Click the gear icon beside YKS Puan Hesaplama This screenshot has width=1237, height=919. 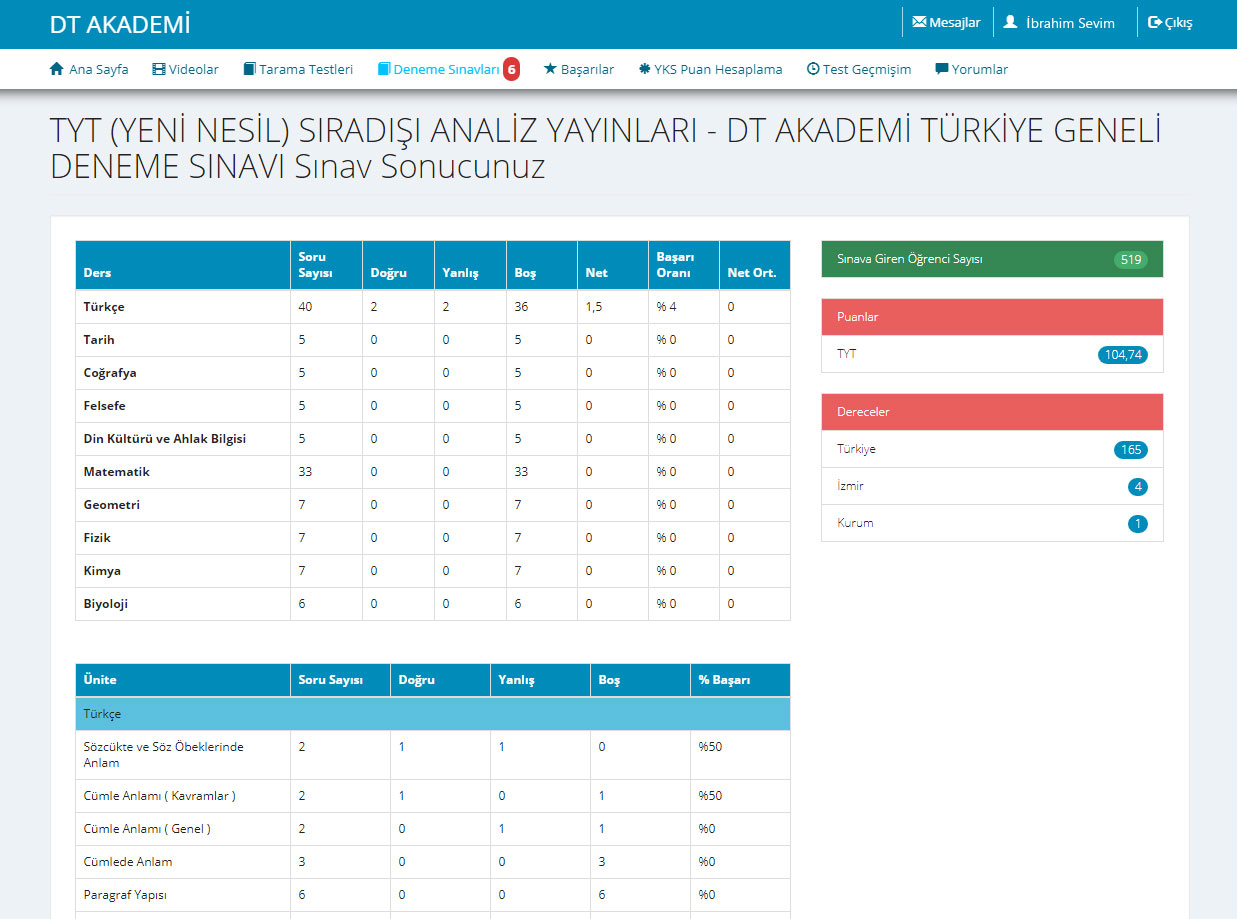[x=644, y=69]
